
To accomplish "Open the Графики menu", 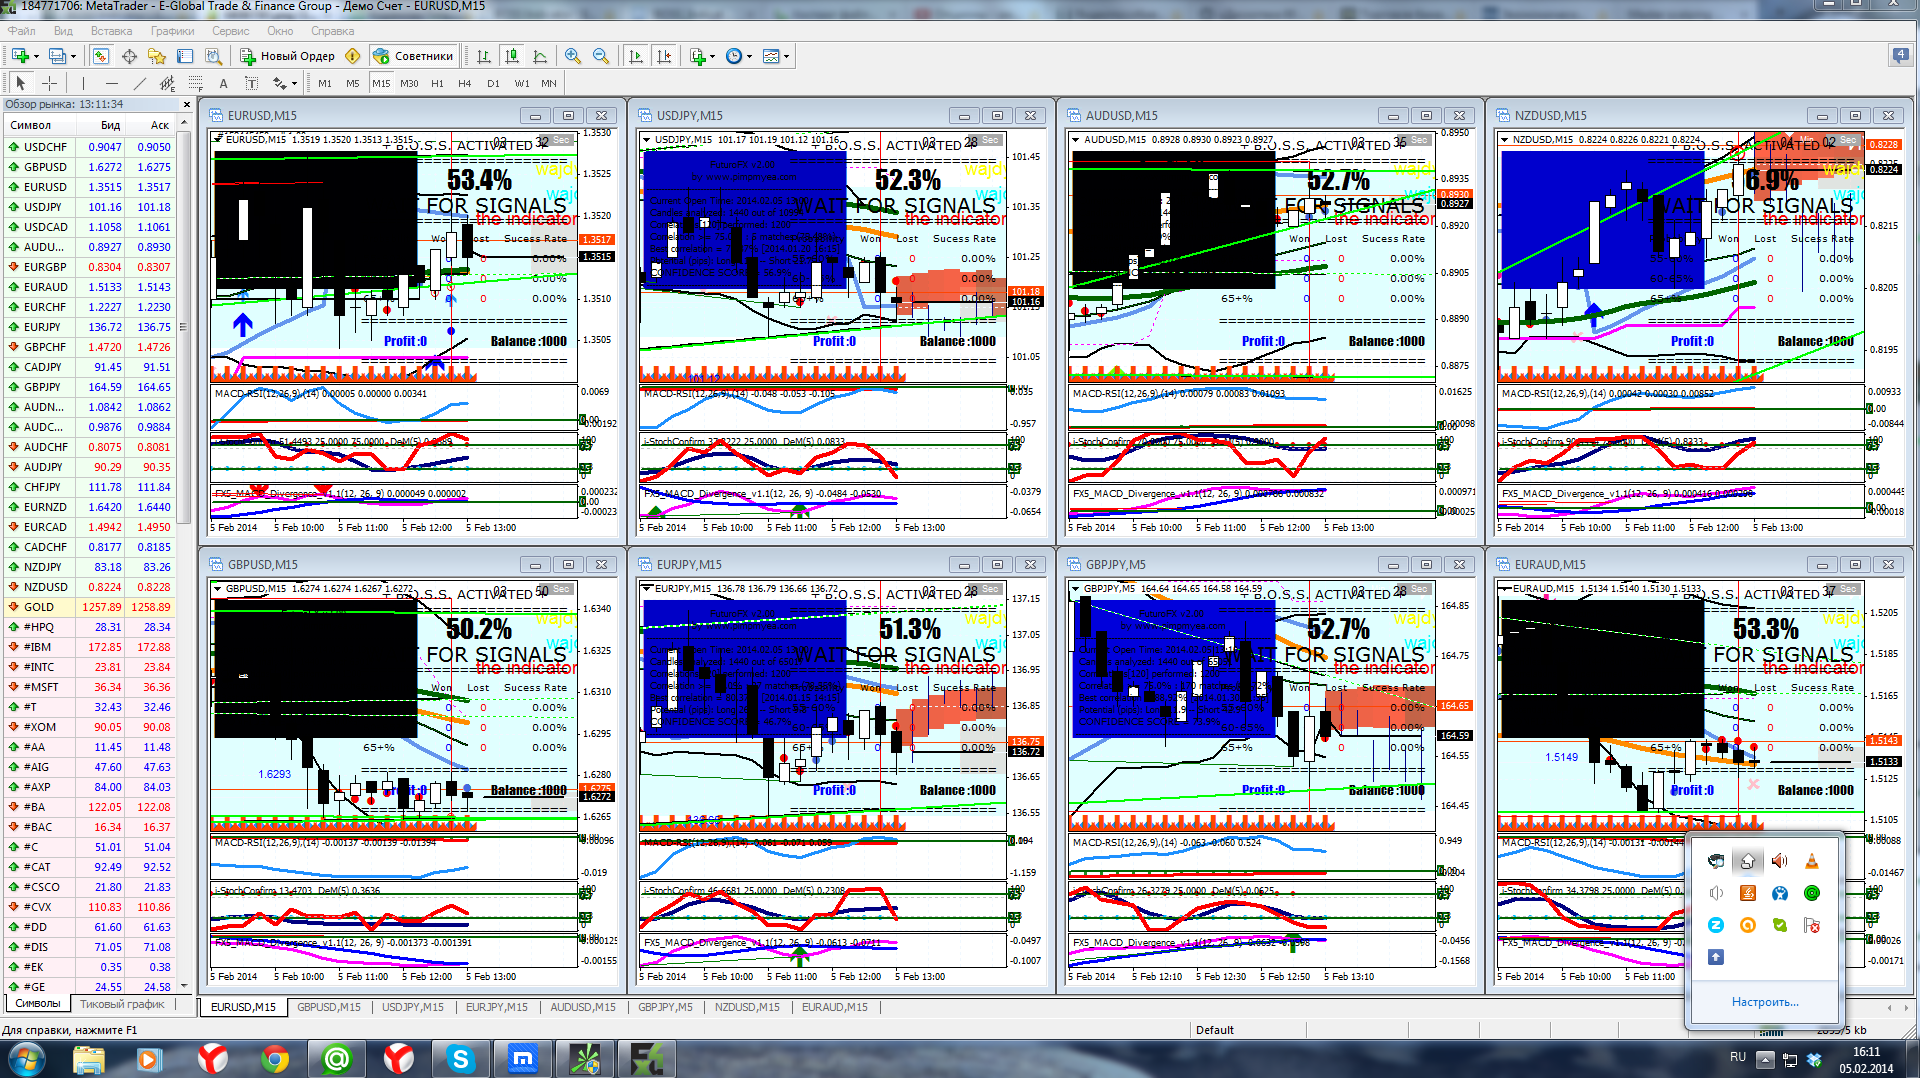I will [172, 31].
